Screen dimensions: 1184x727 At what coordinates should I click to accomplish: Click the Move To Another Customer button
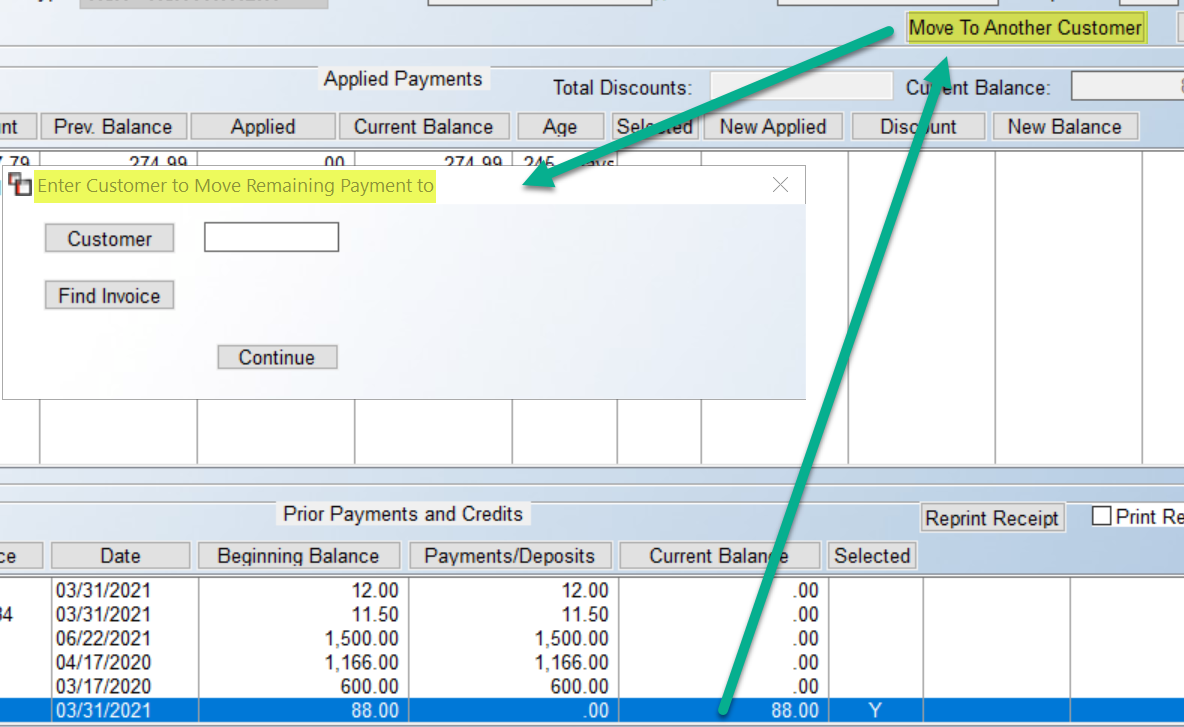pos(1025,27)
